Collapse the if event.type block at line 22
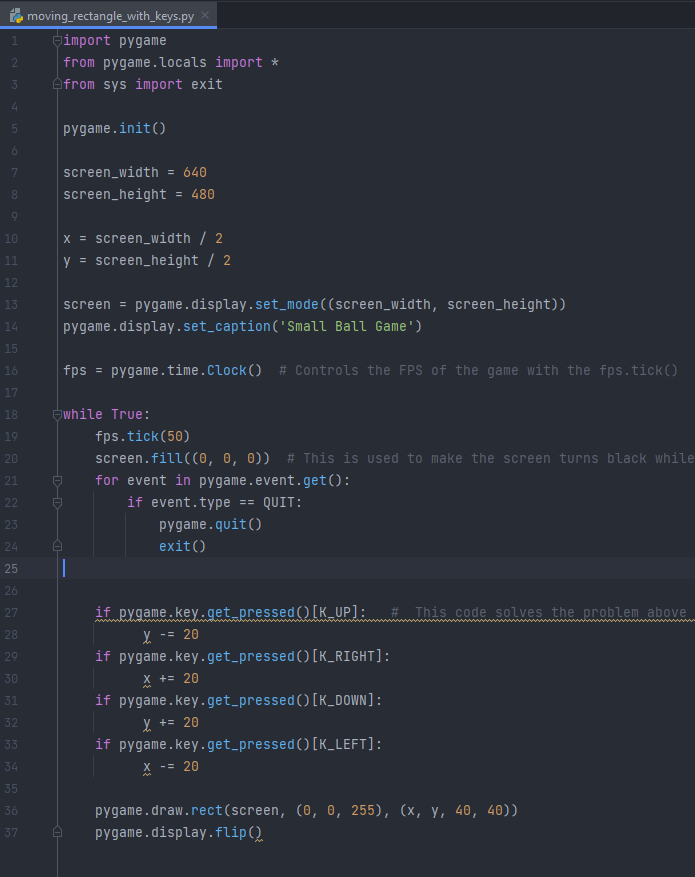This screenshot has height=877, width=695. pyautogui.click(x=57, y=502)
